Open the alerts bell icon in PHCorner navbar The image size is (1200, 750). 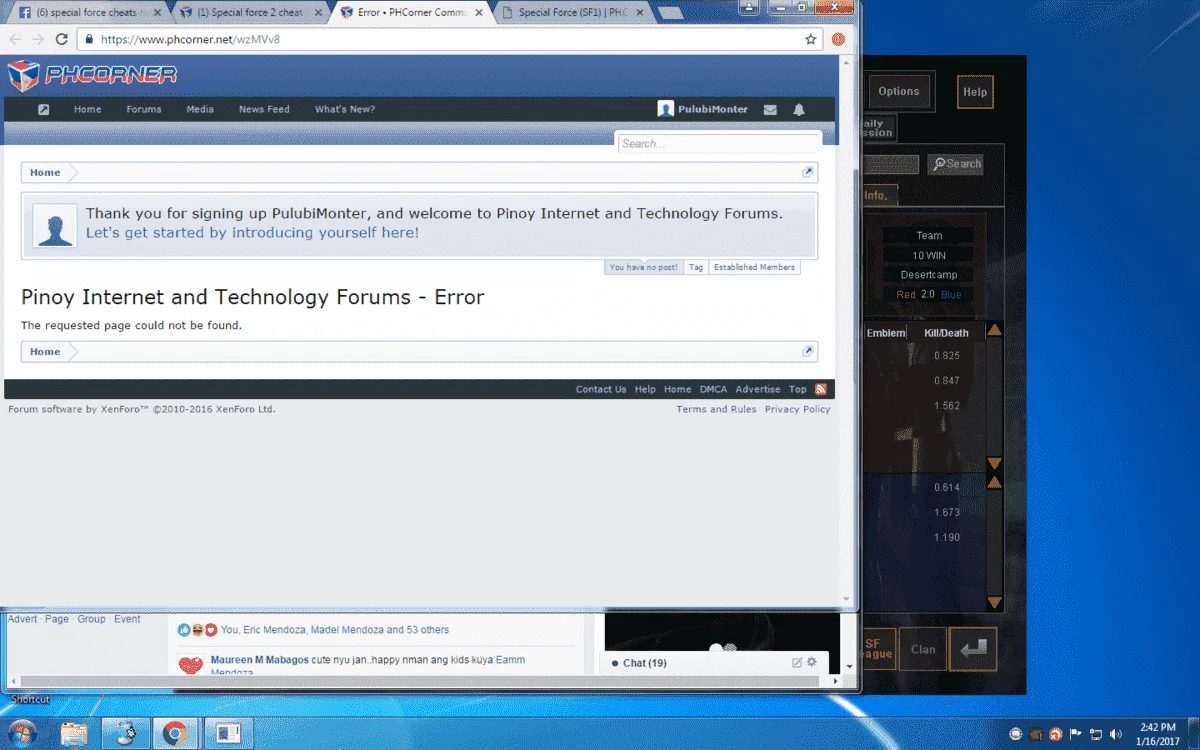799,109
